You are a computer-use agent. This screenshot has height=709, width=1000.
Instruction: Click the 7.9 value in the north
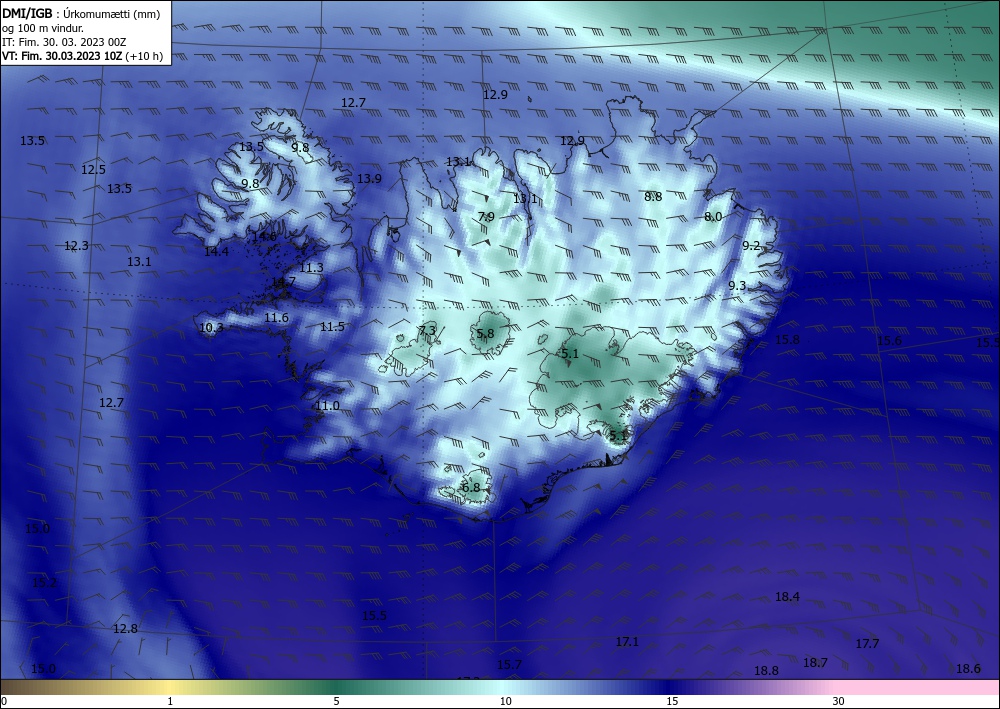pos(486,217)
